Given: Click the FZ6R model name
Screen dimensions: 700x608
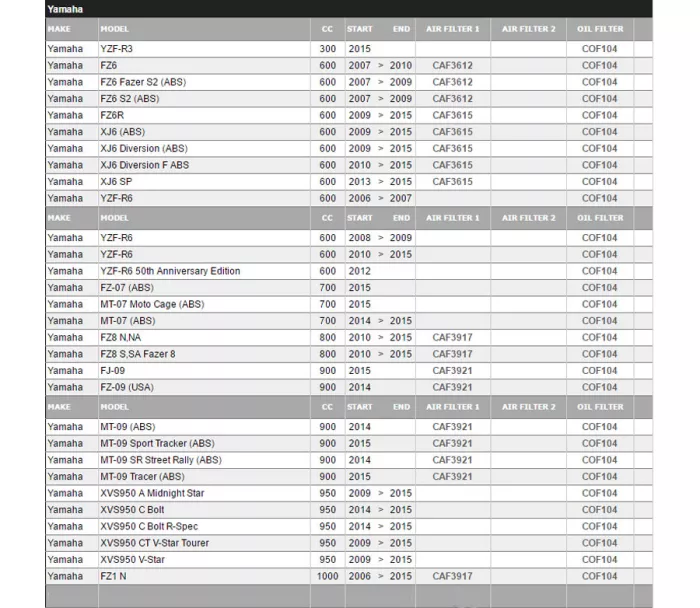Looking at the screenshot, I should [112, 115].
